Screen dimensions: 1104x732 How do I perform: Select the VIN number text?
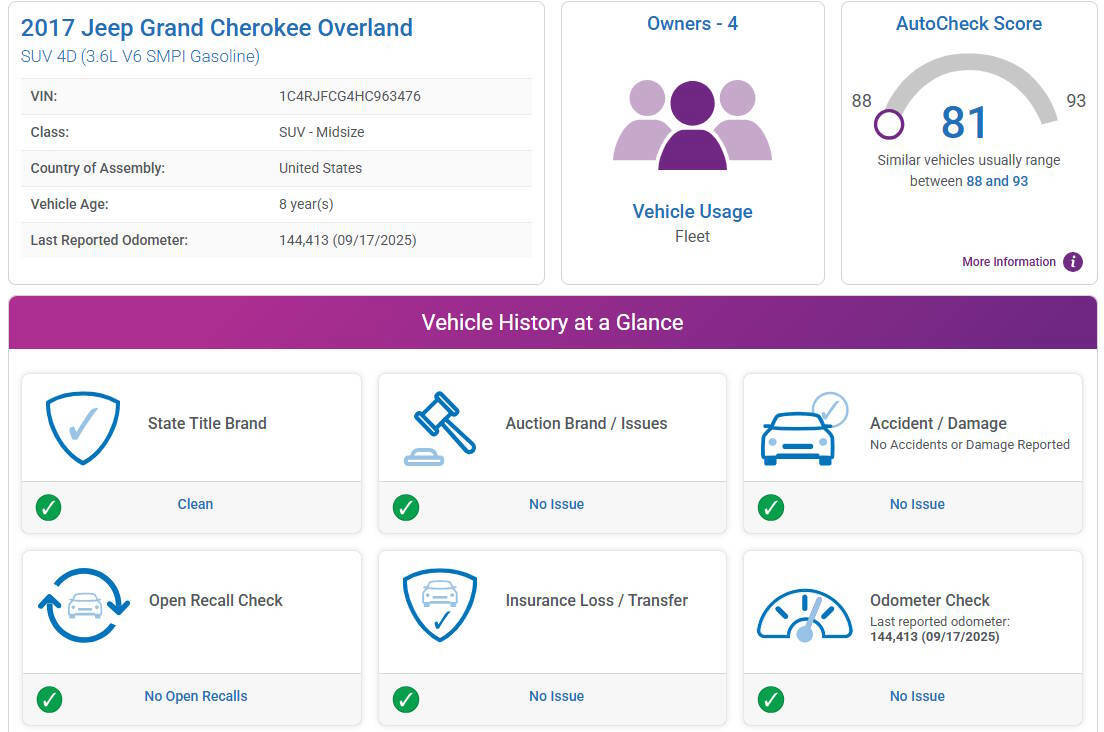pos(349,96)
